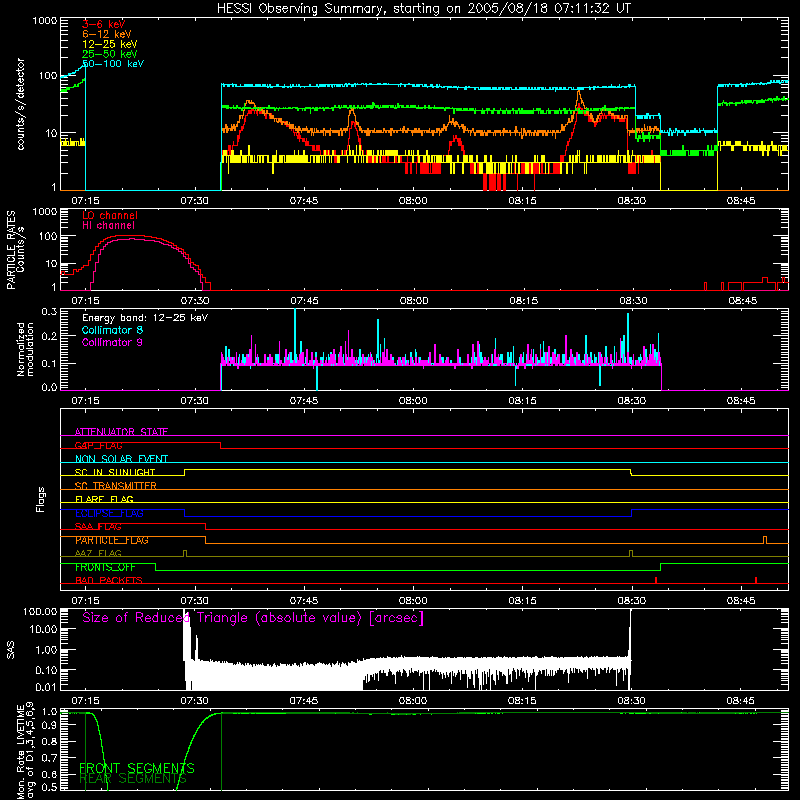The image size is (800, 800).
Task: Click the 'SAA_FLAG' flag label
Action: (x=98, y=527)
